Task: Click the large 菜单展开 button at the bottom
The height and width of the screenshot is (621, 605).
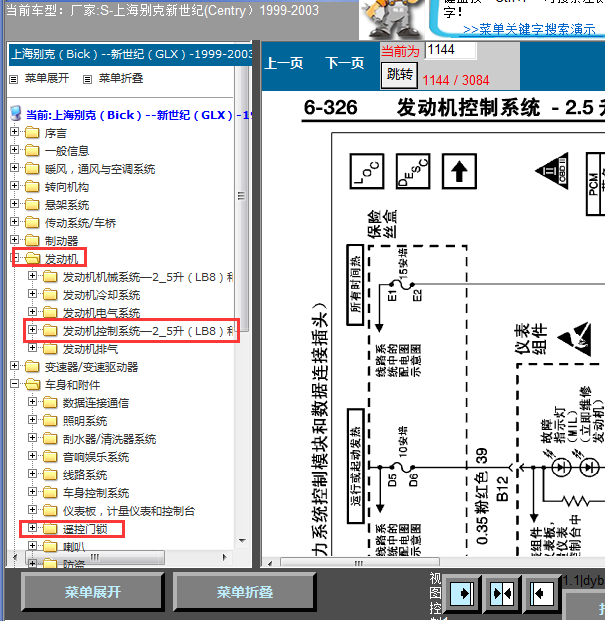Action: tap(93, 592)
